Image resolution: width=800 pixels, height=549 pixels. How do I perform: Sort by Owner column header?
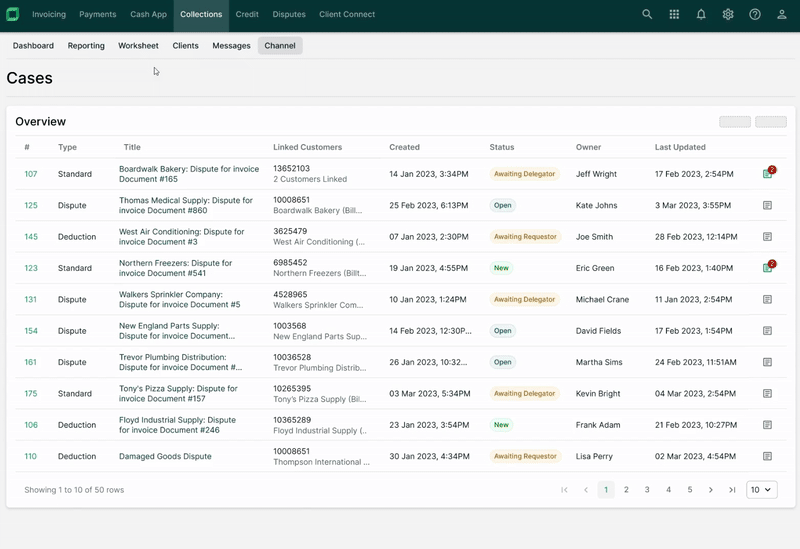click(588, 147)
